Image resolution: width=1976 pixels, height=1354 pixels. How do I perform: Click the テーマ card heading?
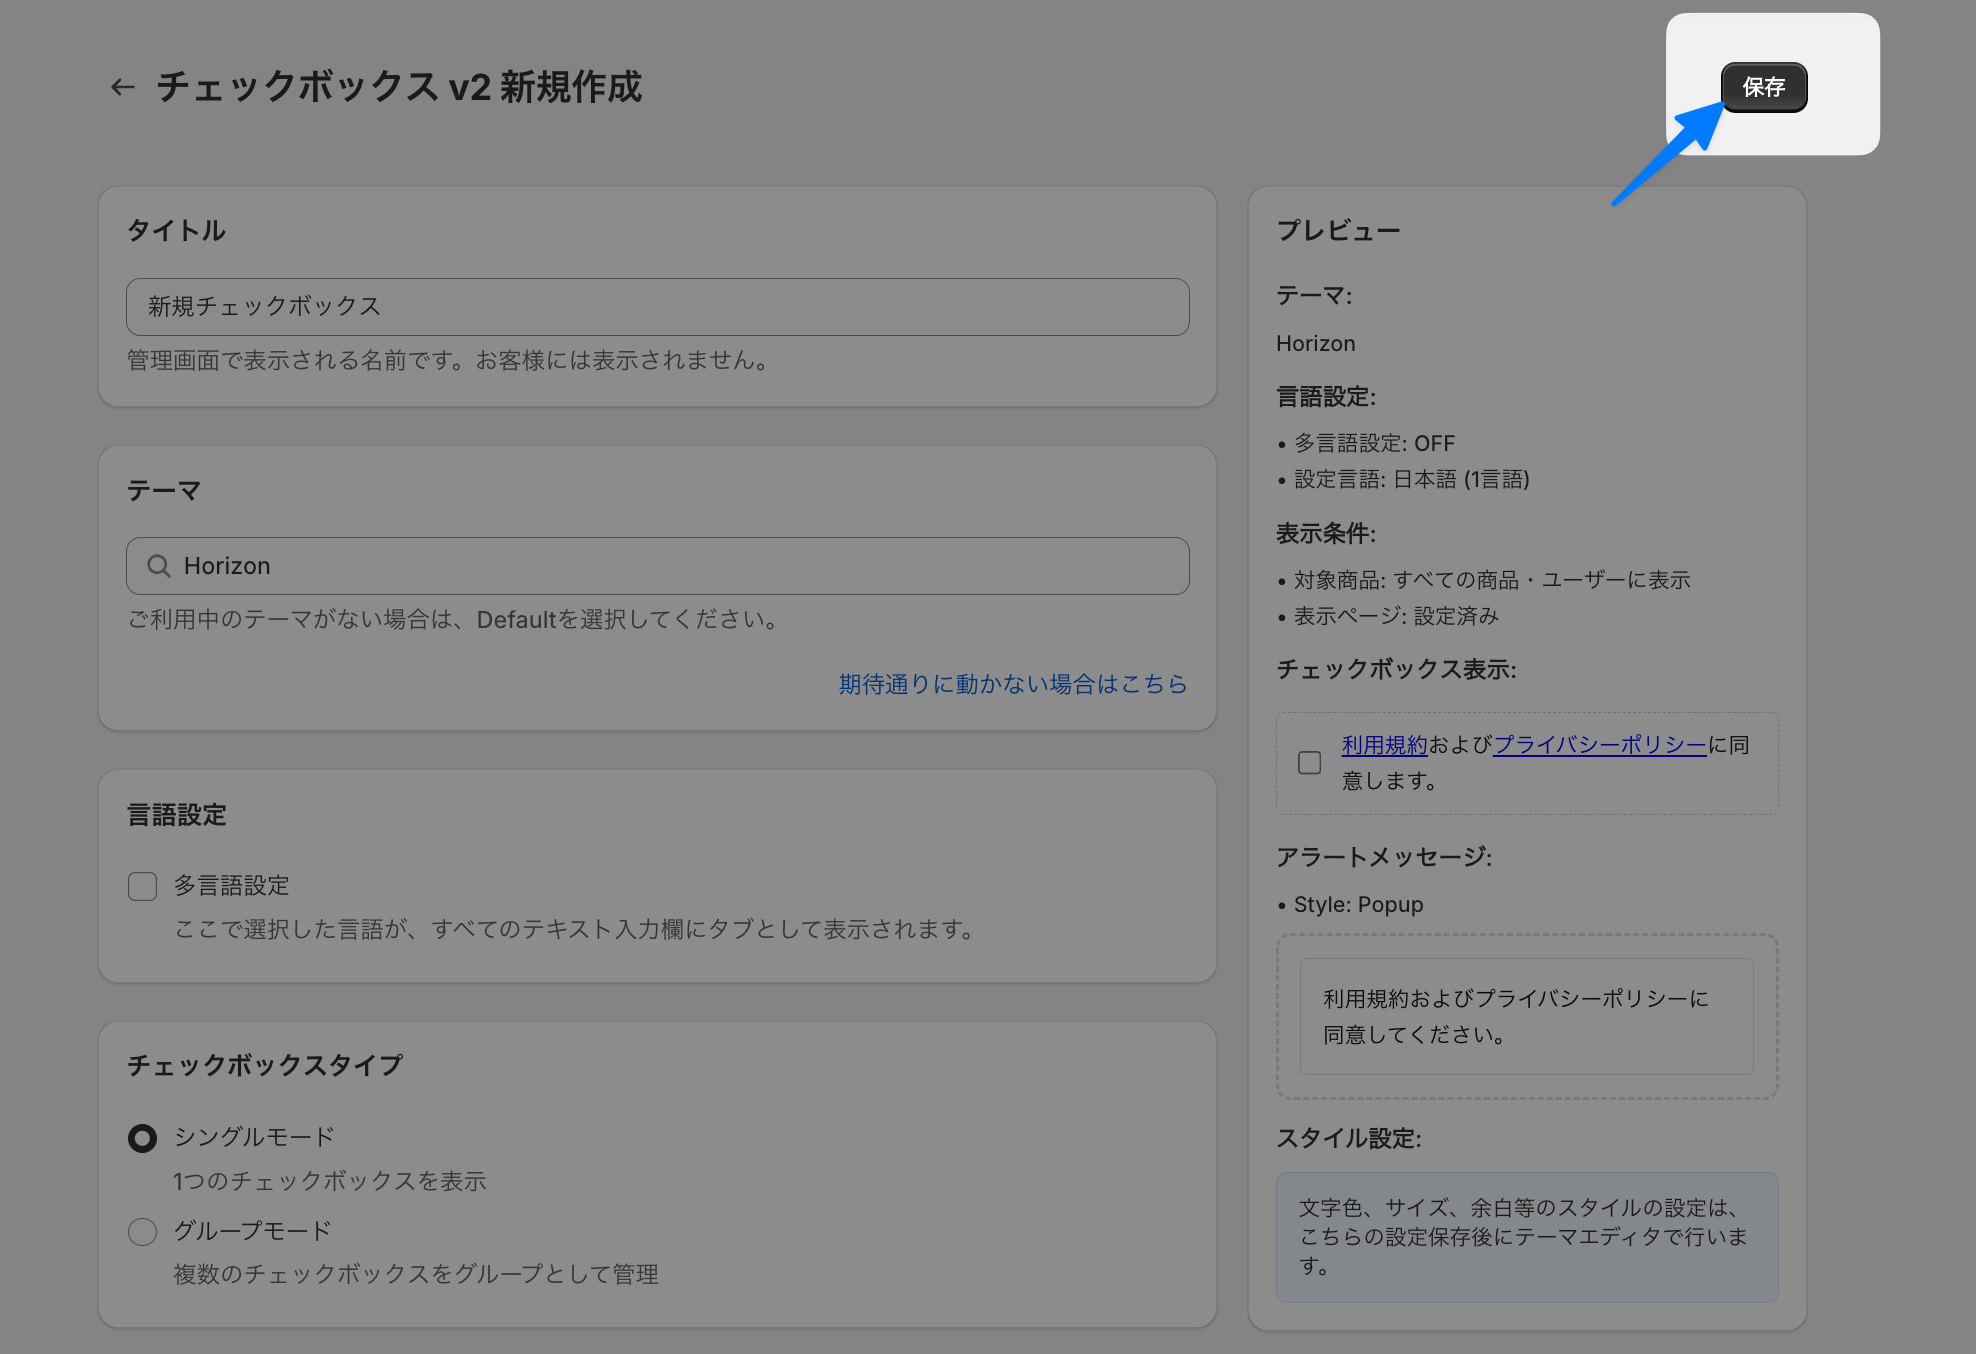pyautogui.click(x=164, y=491)
